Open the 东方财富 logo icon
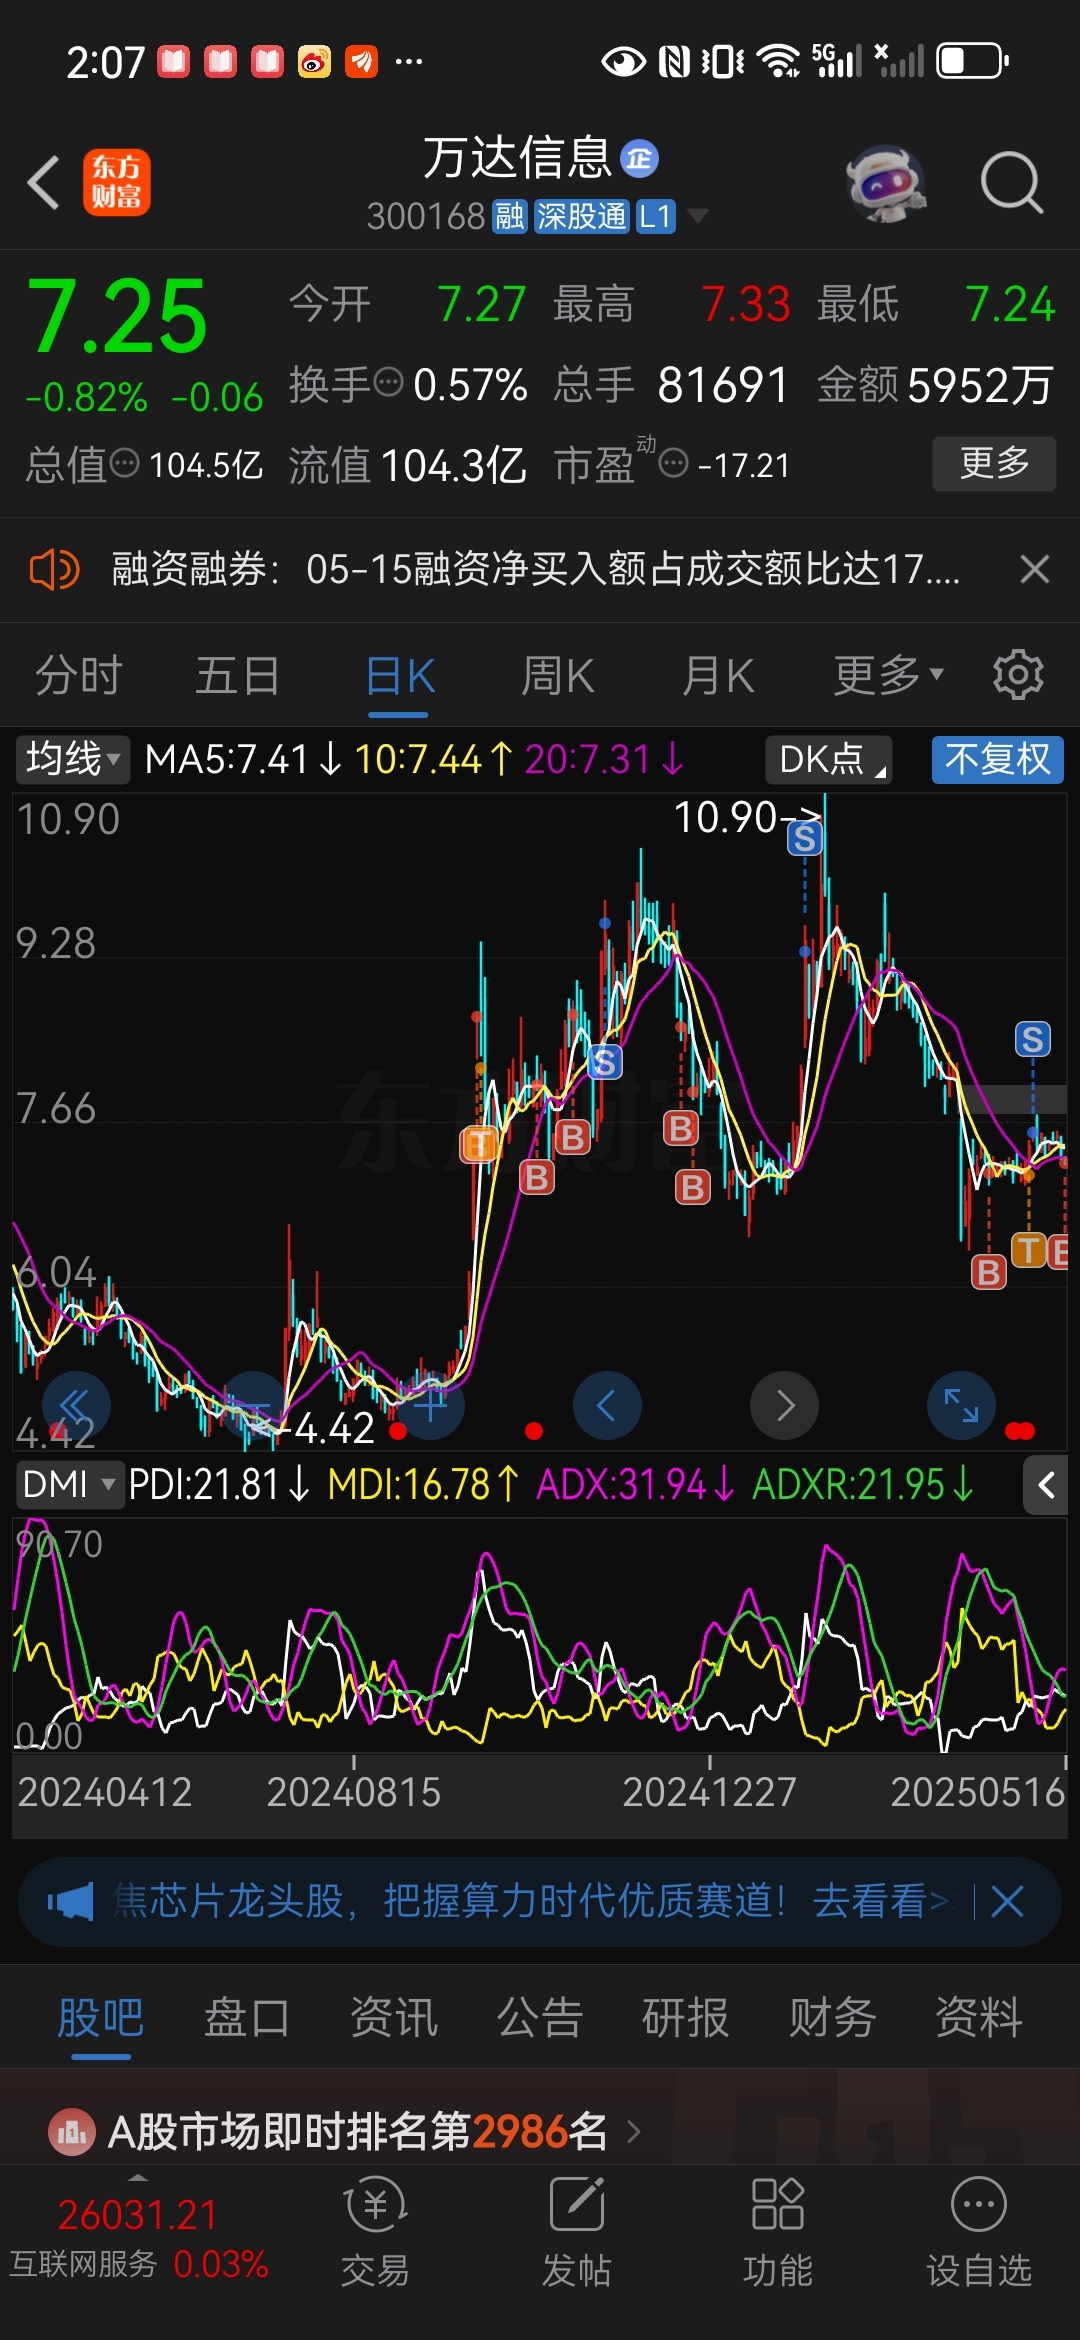This screenshot has width=1080, height=2340. click(116, 182)
